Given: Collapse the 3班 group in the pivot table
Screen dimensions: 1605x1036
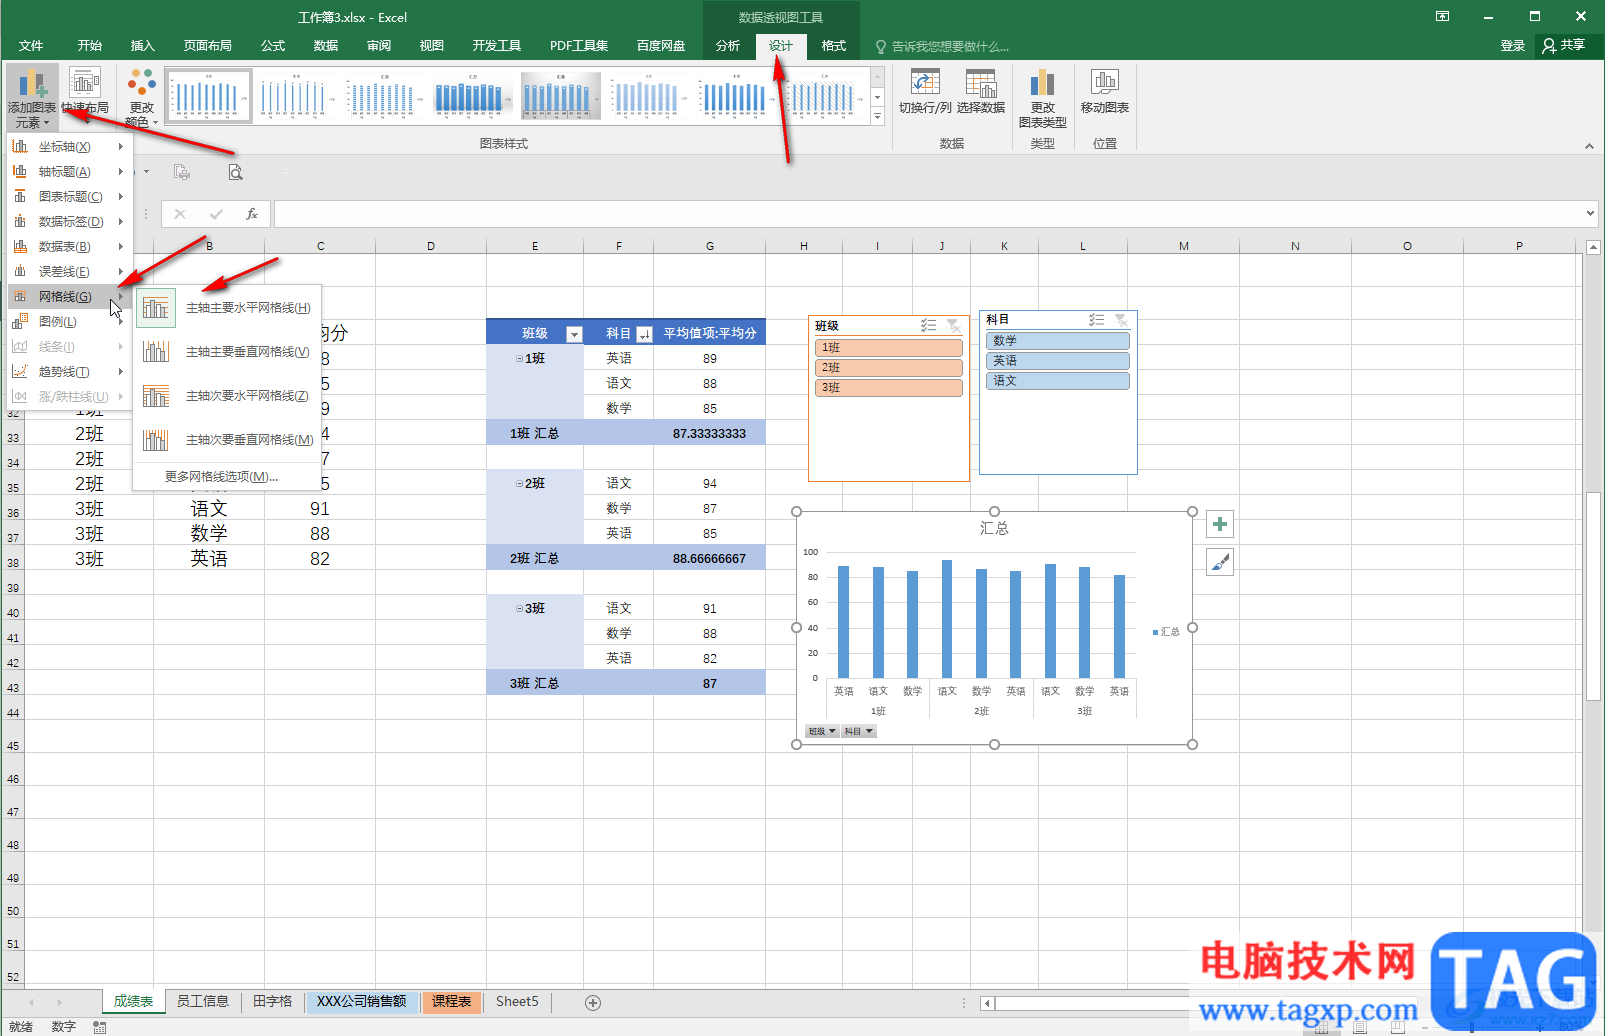Looking at the screenshot, I should pyautogui.click(x=519, y=608).
